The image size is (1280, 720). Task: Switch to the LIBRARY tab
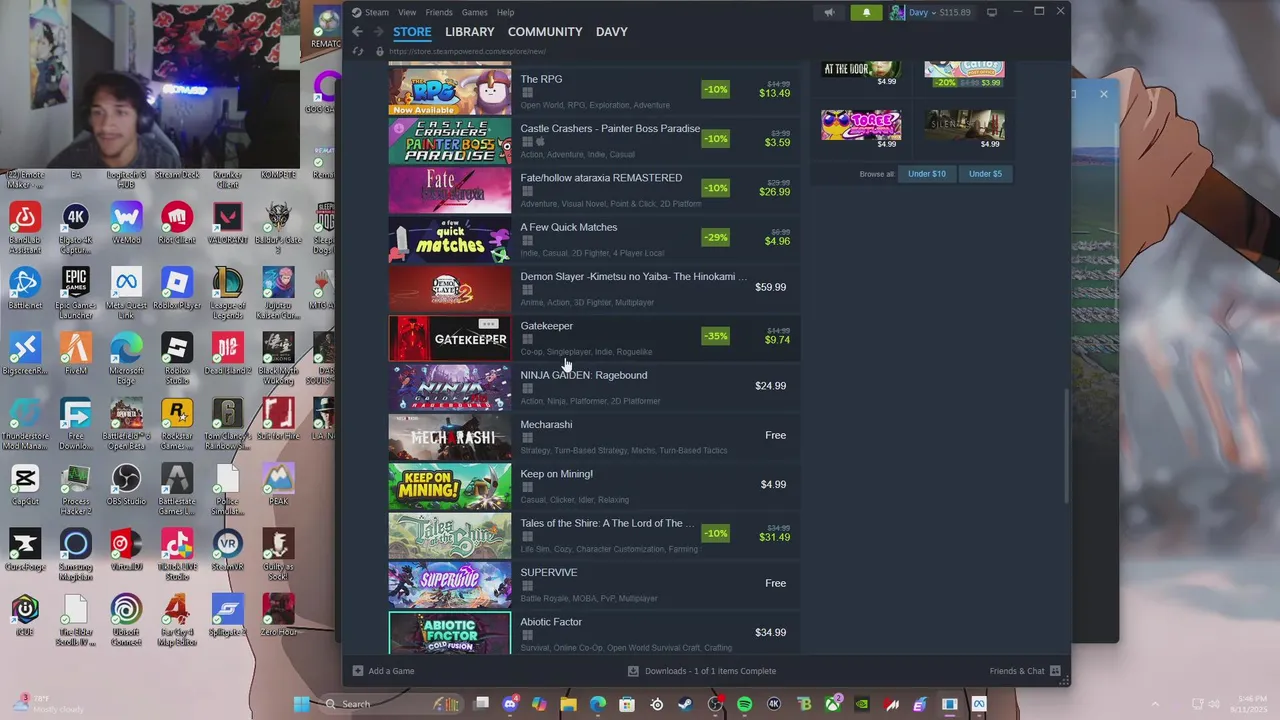pyautogui.click(x=470, y=32)
